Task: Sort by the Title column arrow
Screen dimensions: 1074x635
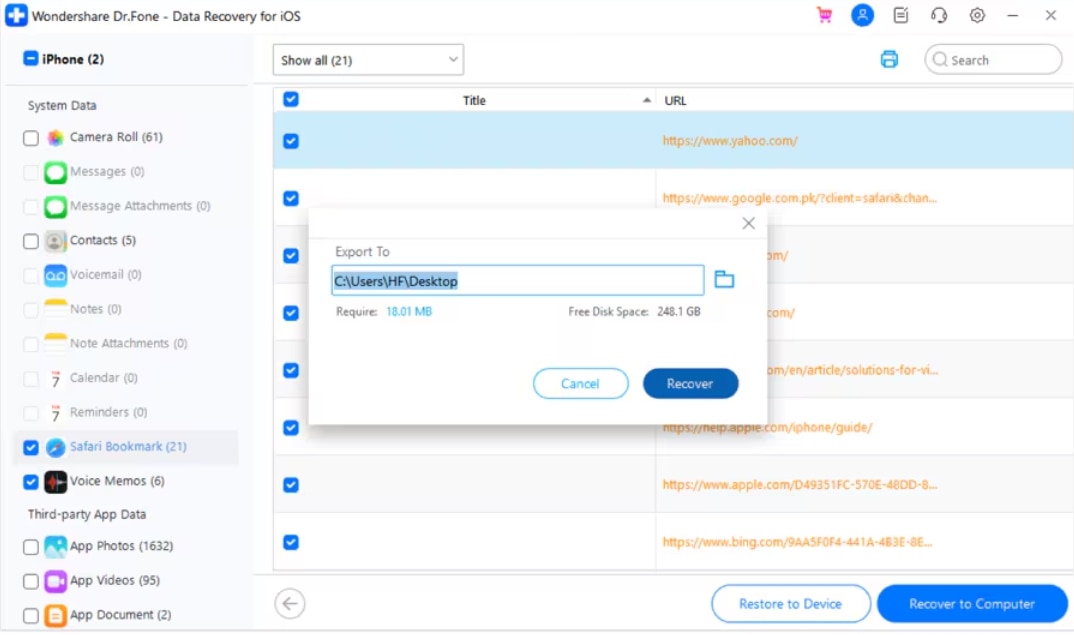Action: (646, 101)
